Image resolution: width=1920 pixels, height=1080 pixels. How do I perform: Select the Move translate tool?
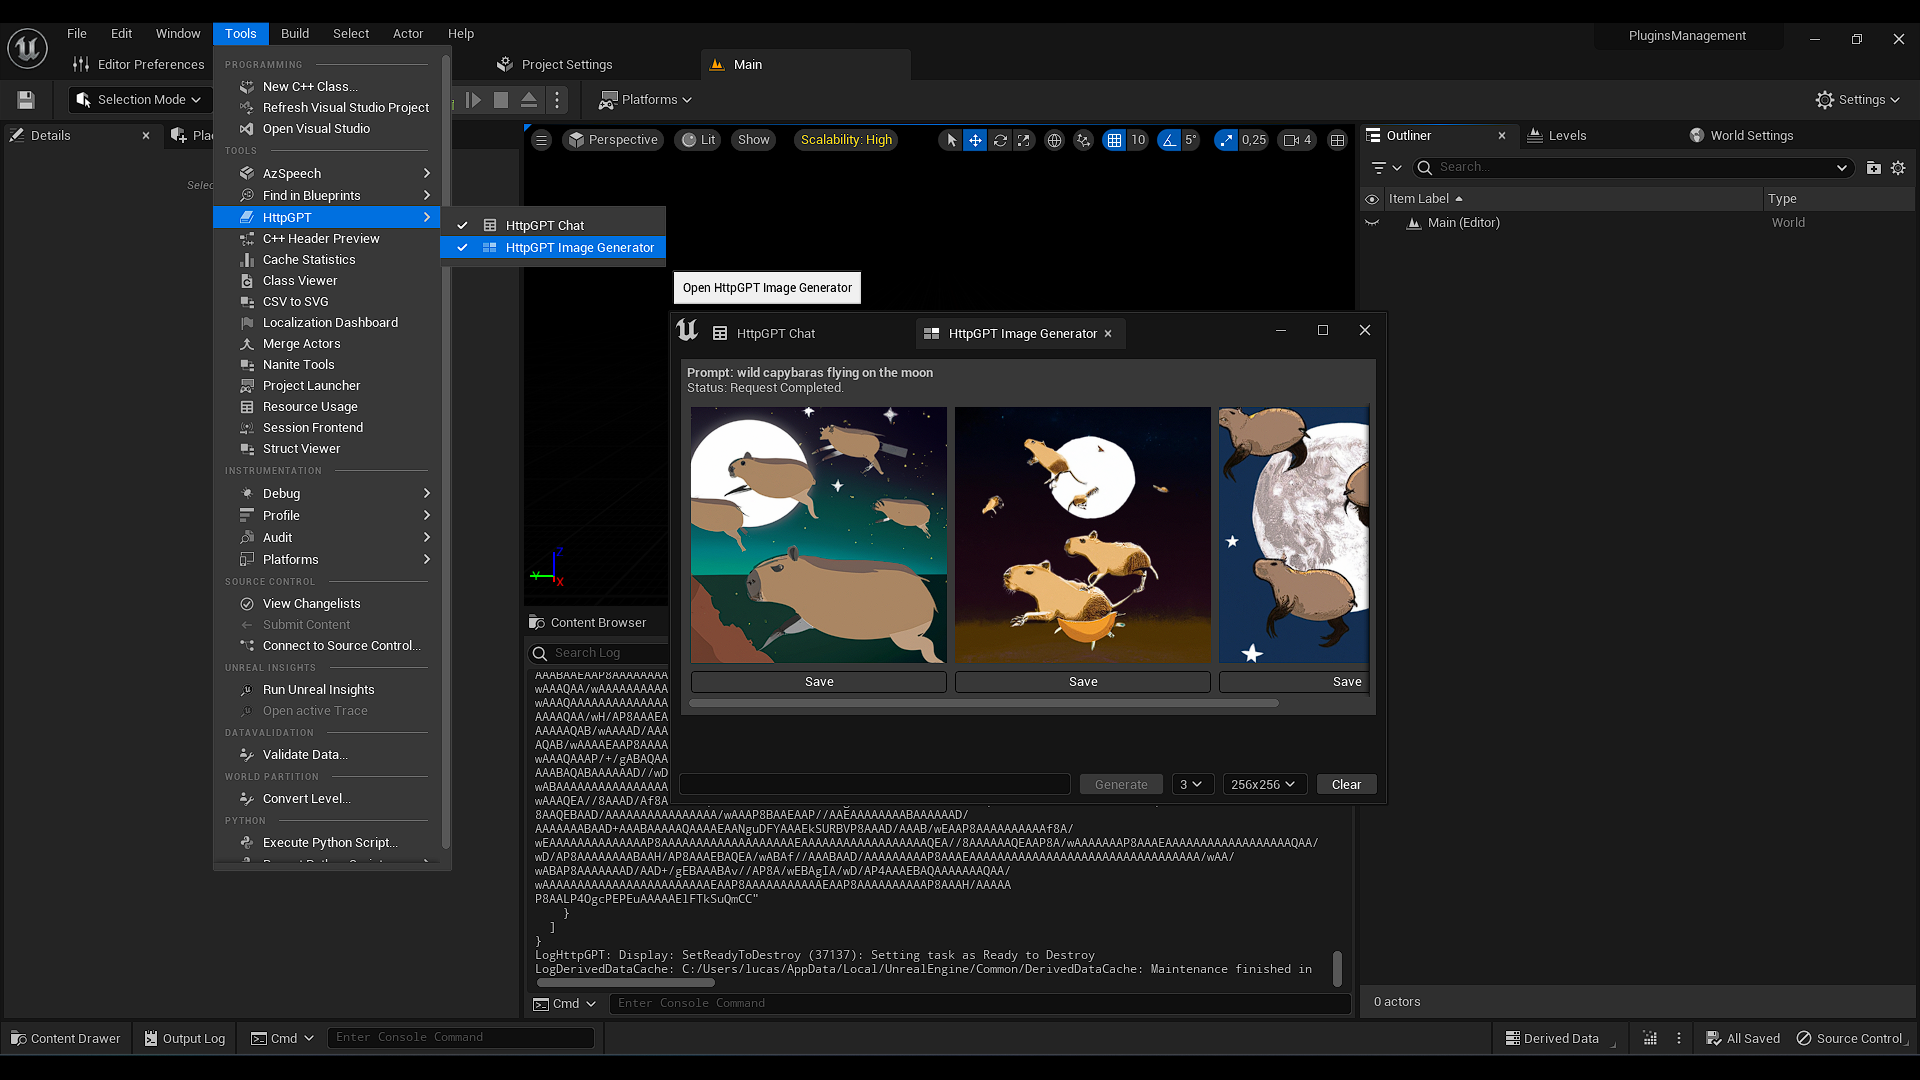pyautogui.click(x=975, y=140)
